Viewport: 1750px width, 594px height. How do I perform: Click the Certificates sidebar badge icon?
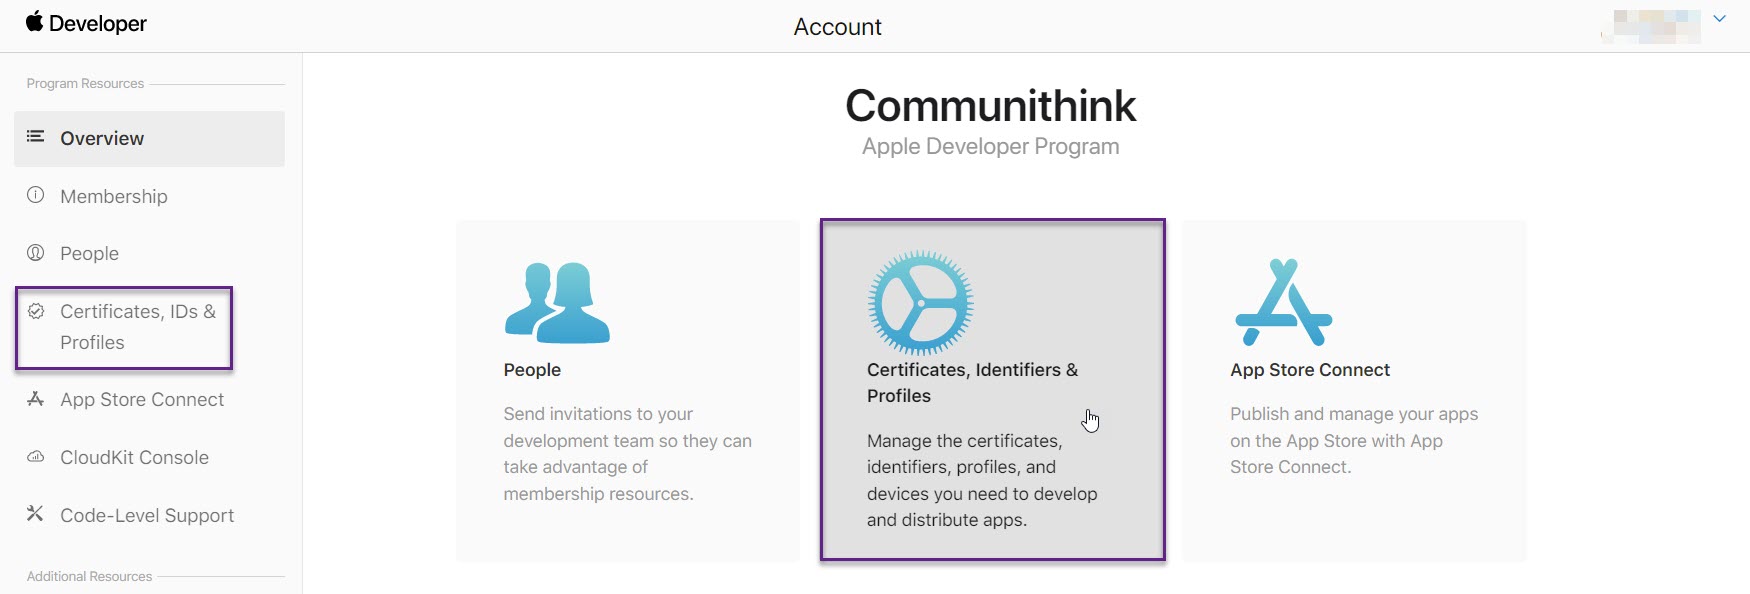coord(35,311)
